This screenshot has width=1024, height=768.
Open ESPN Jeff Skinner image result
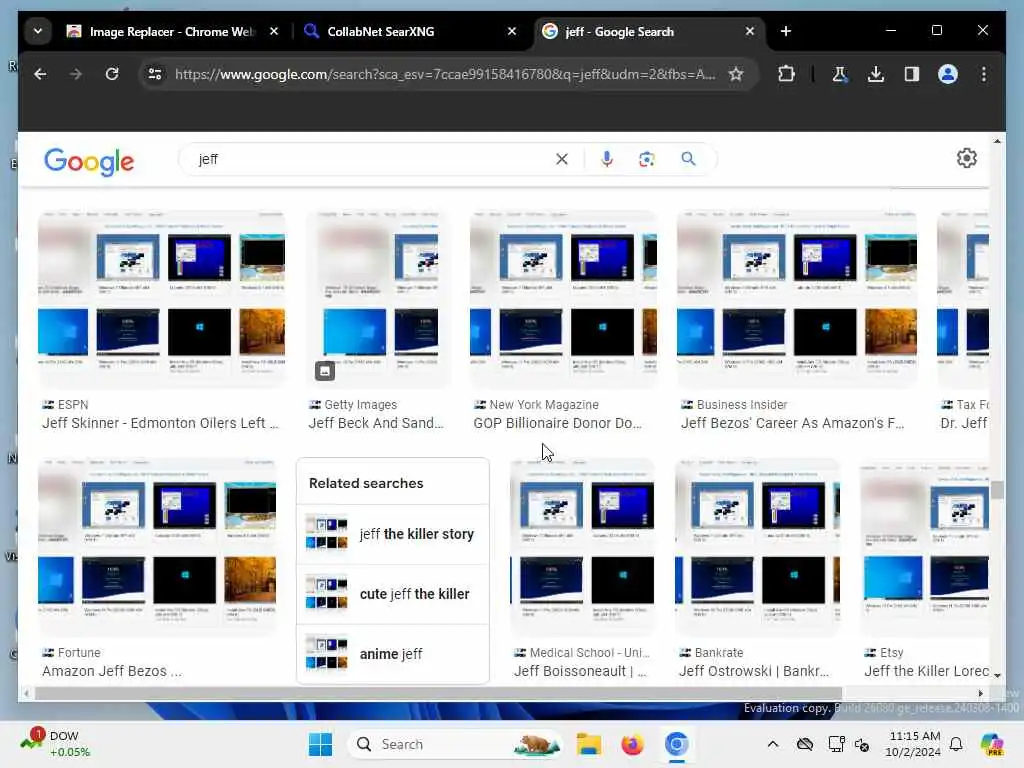click(x=161, y=299)
